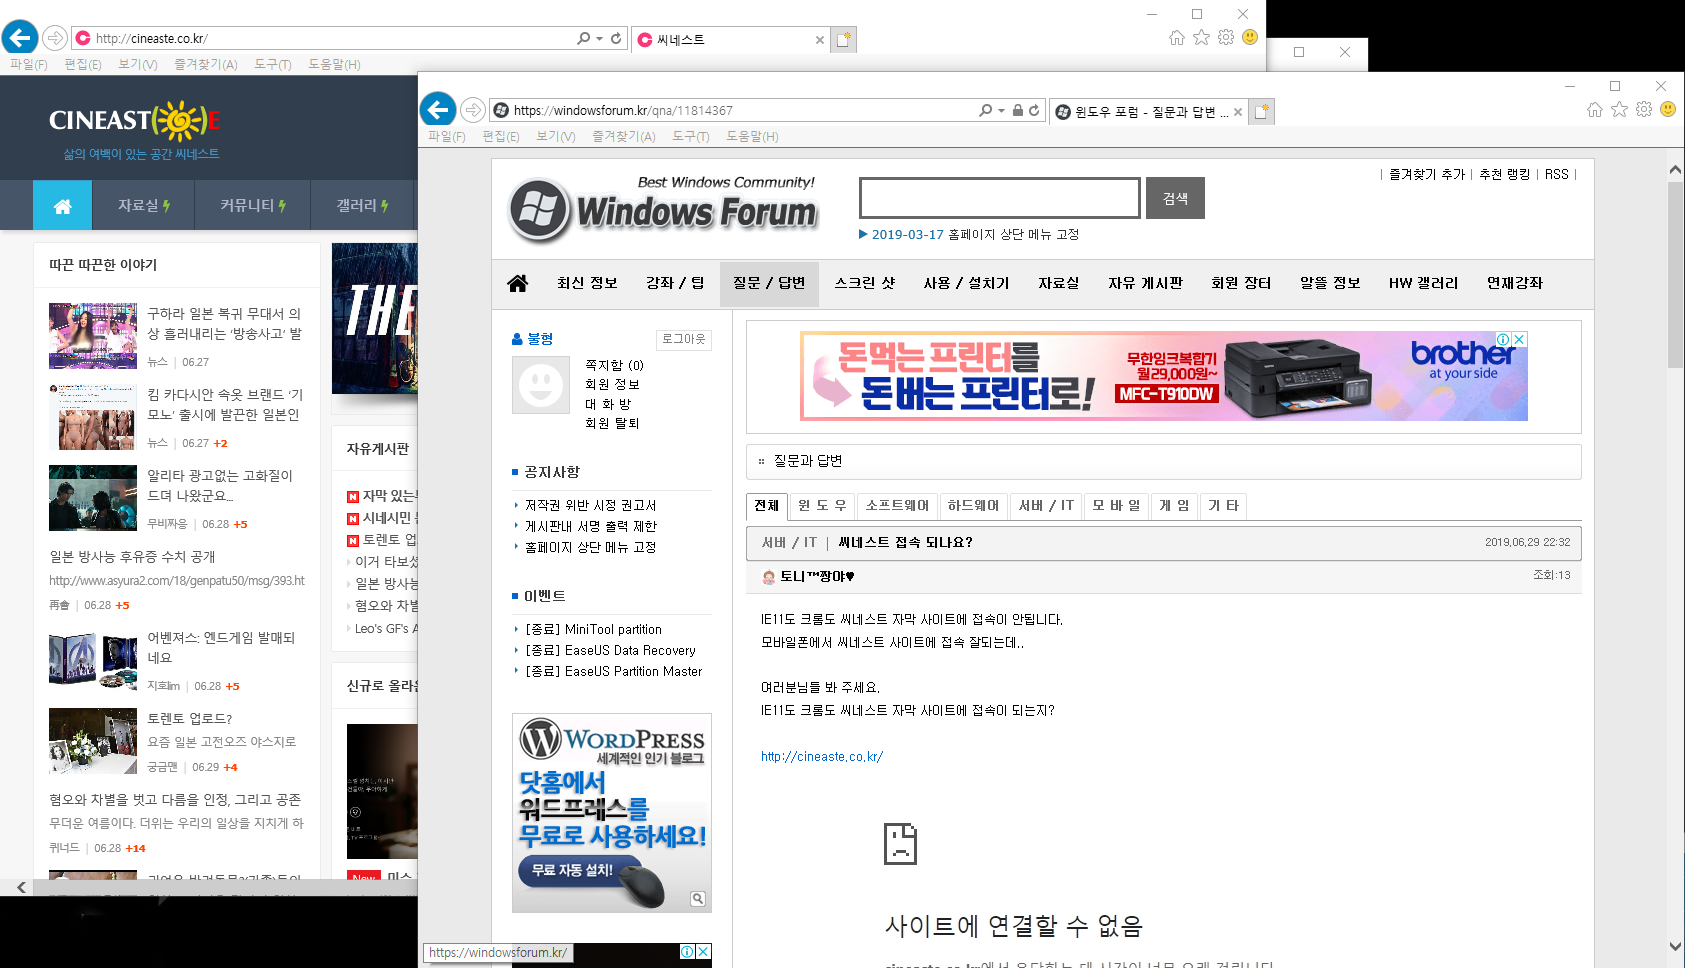The height and width of the screenshot is (968, 1685).
Task: Open the 커뮤니티 menu in Cineaste navigation
Action: (252, 205)
